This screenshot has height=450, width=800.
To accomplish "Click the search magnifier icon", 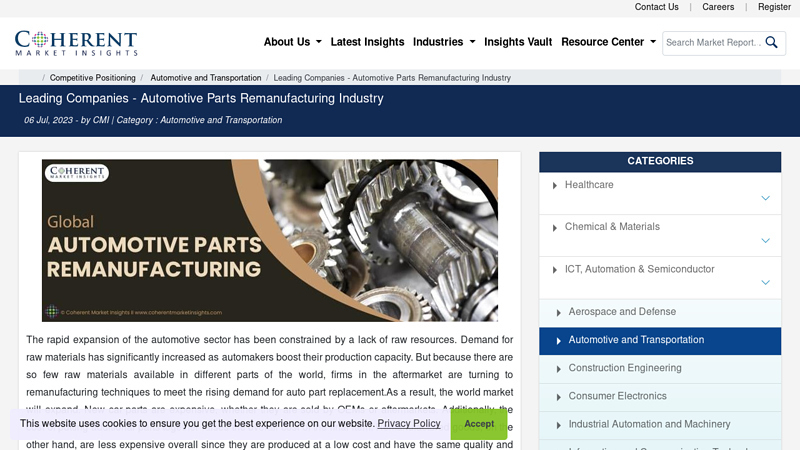I will click(x=771, y=42).
